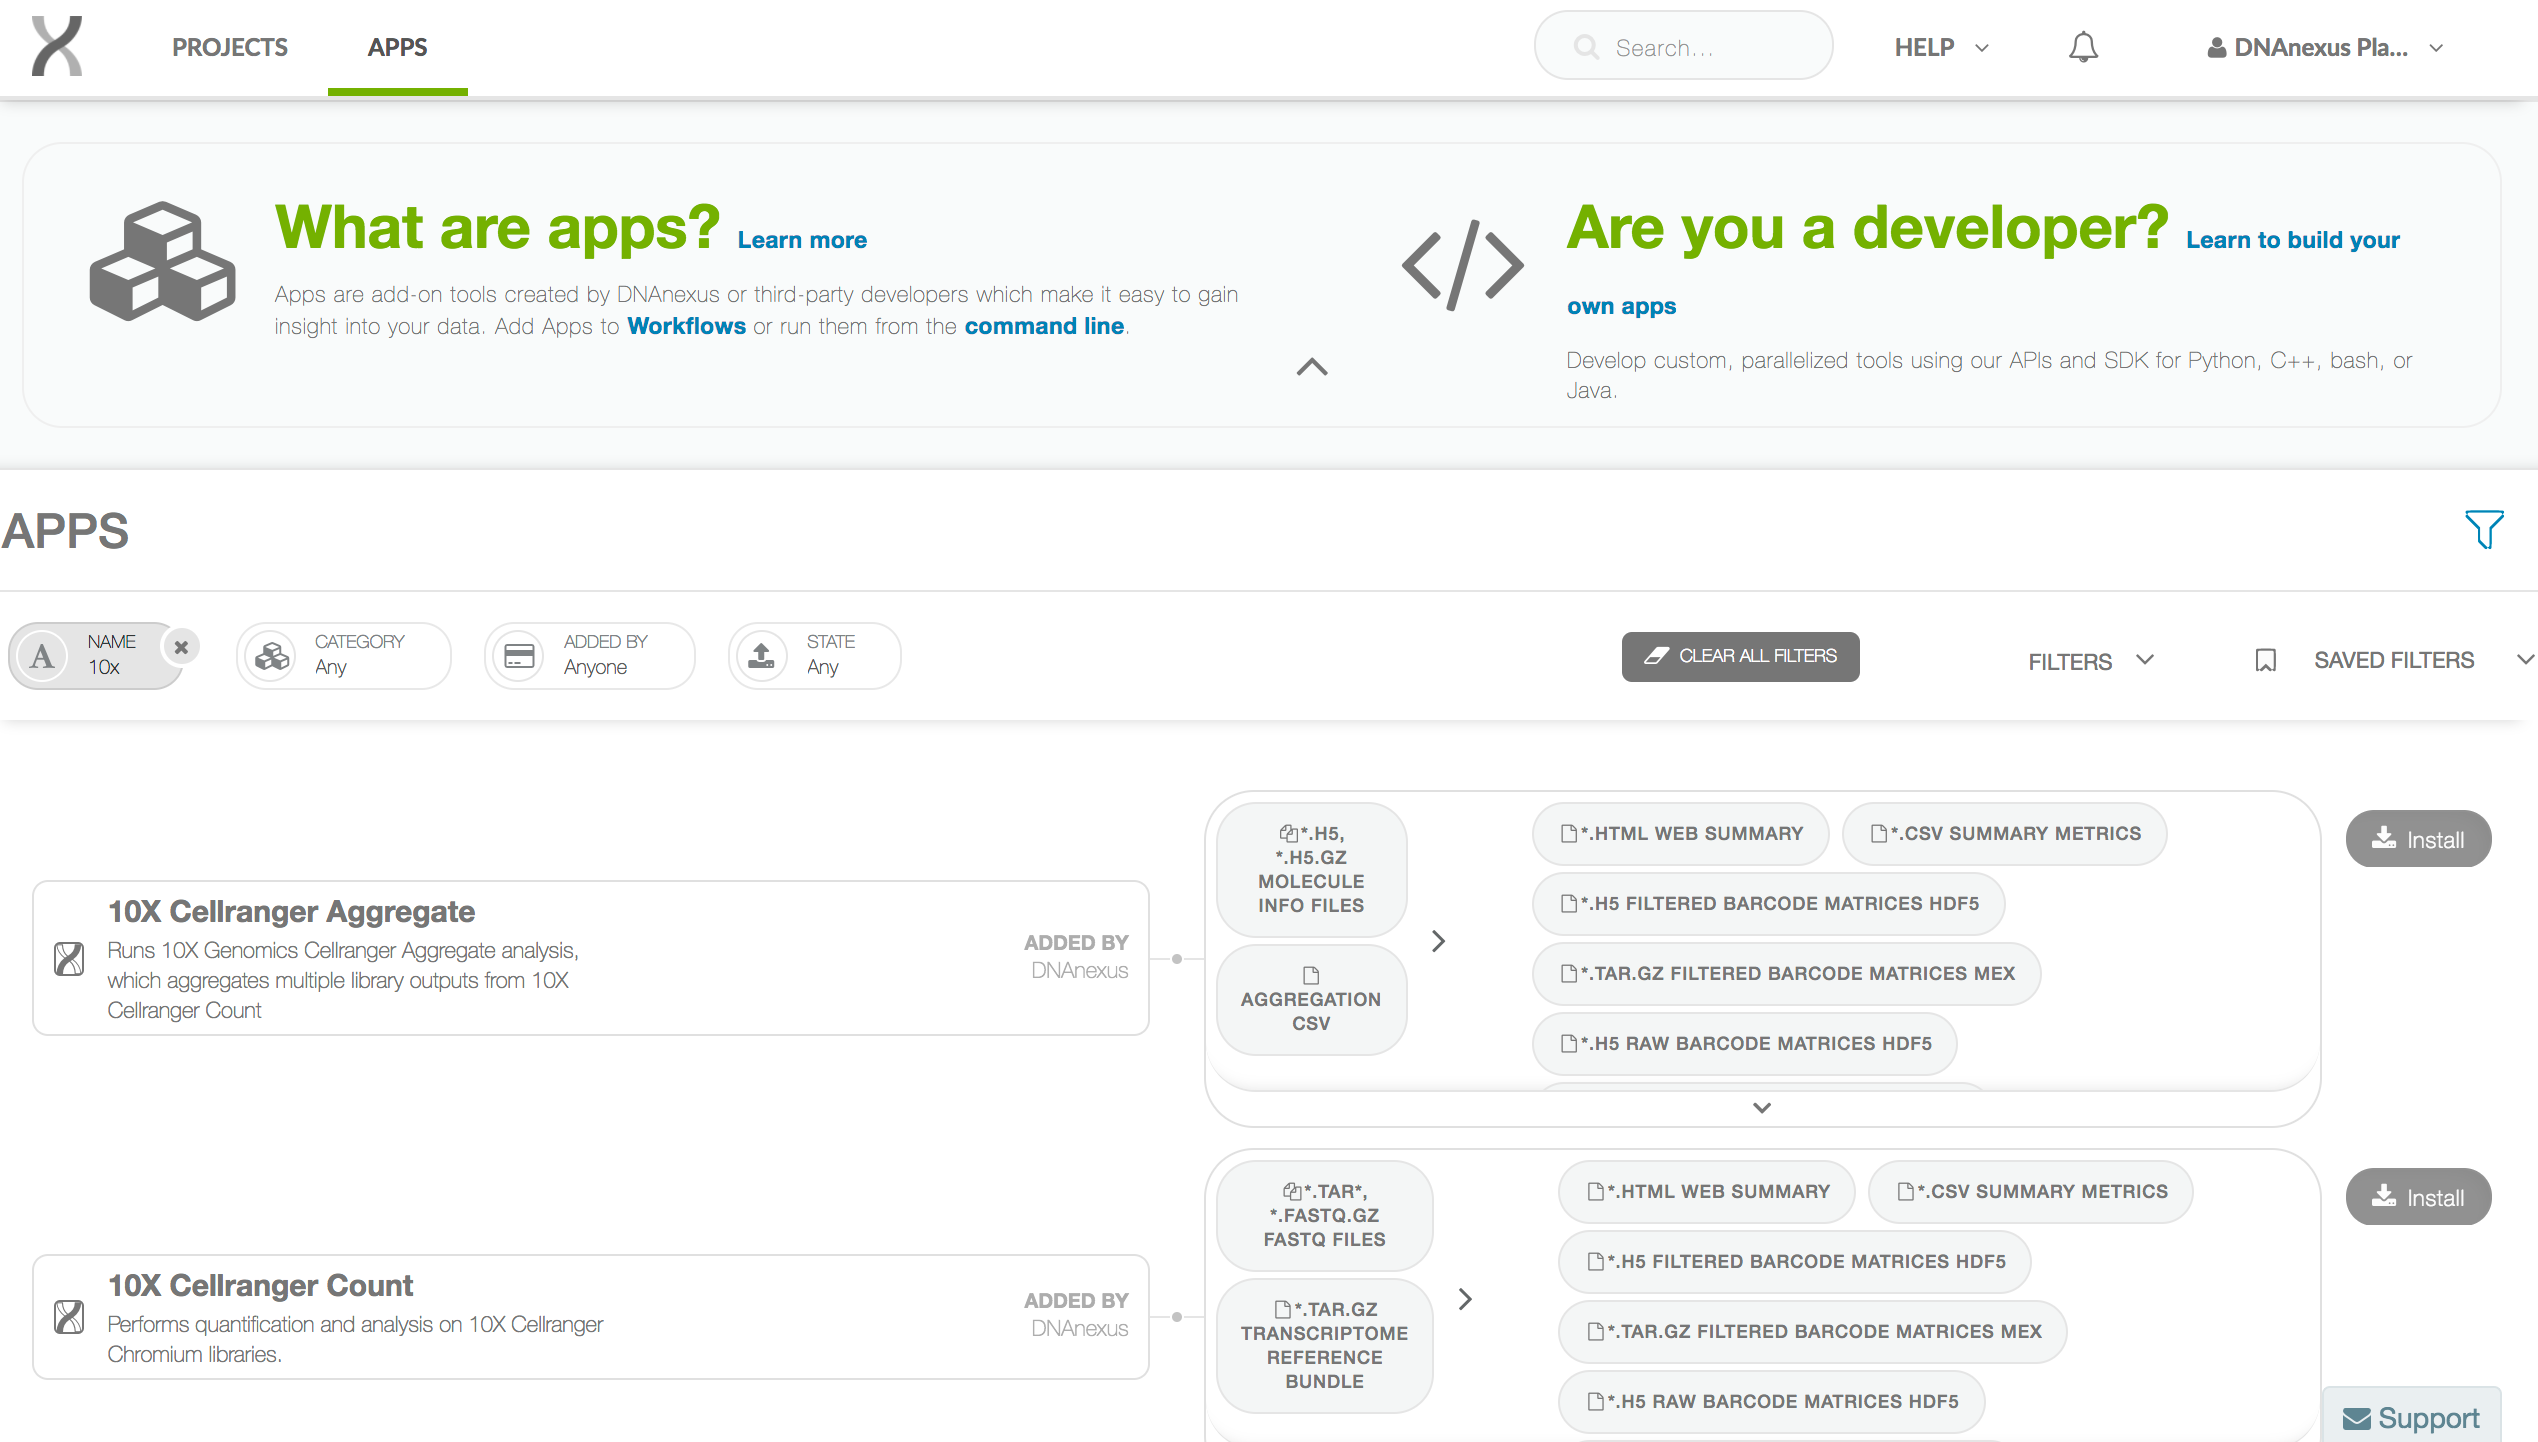Click Aggregate *.CSV SUMMARY METRICS output
The width and height of the screenshot is (2538, 1442).
[x=2005, y=833]
